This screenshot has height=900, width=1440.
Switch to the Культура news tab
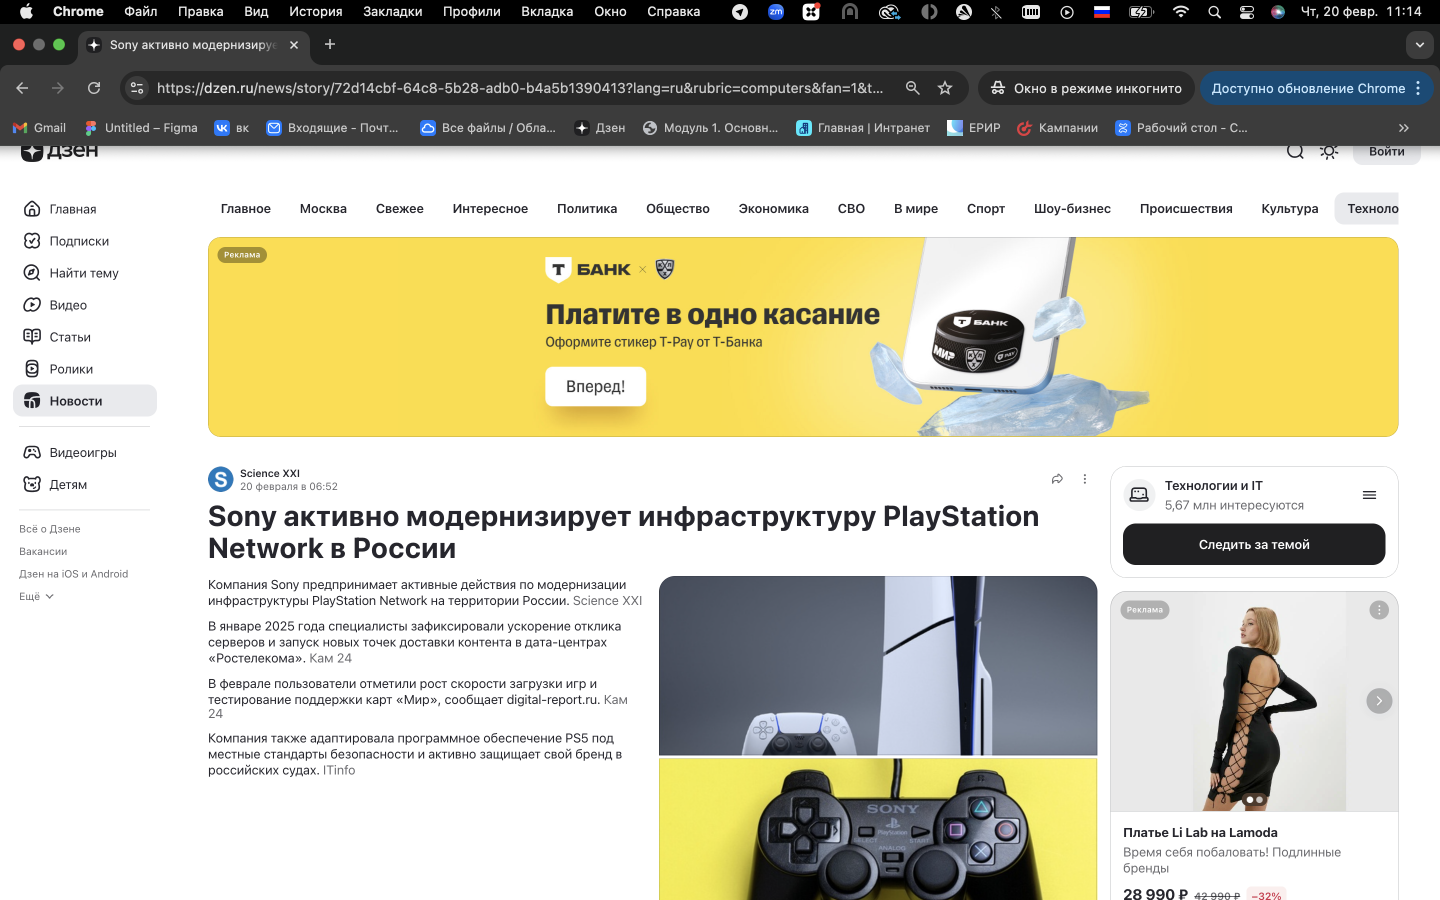[x=1290, y=209]
